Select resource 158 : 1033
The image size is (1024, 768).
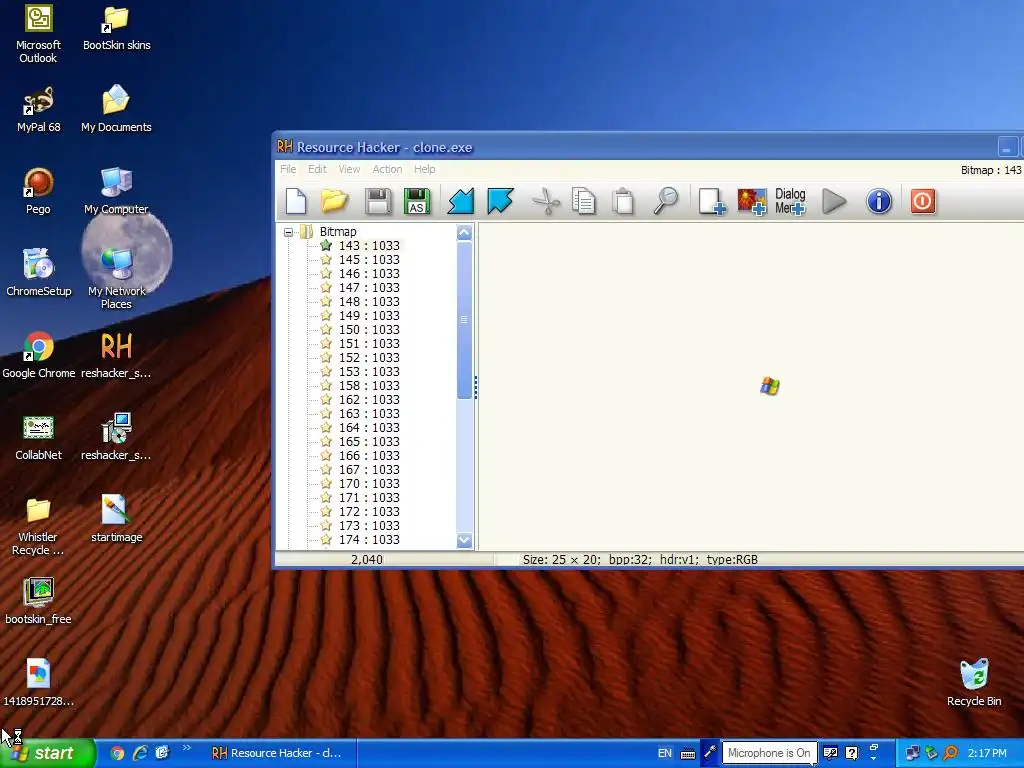click(369, 386)
